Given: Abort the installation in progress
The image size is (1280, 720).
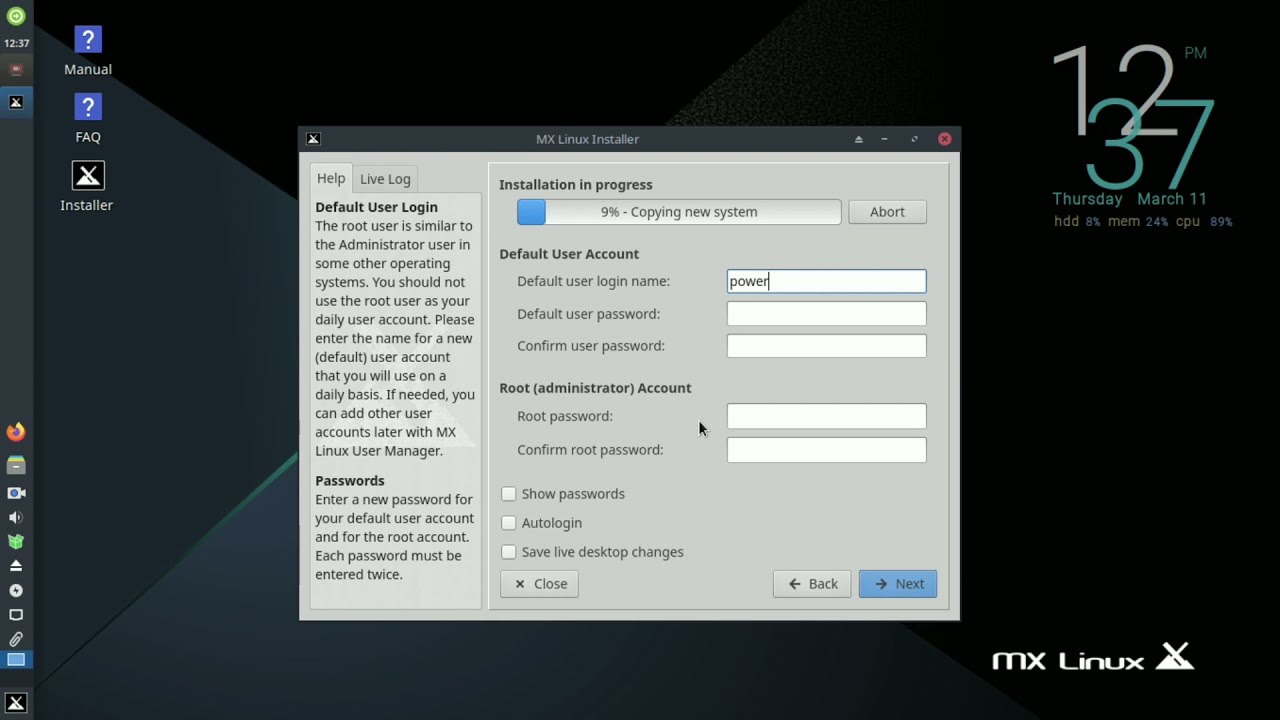Looking at the screenshot, I should [x=887, y=212].
